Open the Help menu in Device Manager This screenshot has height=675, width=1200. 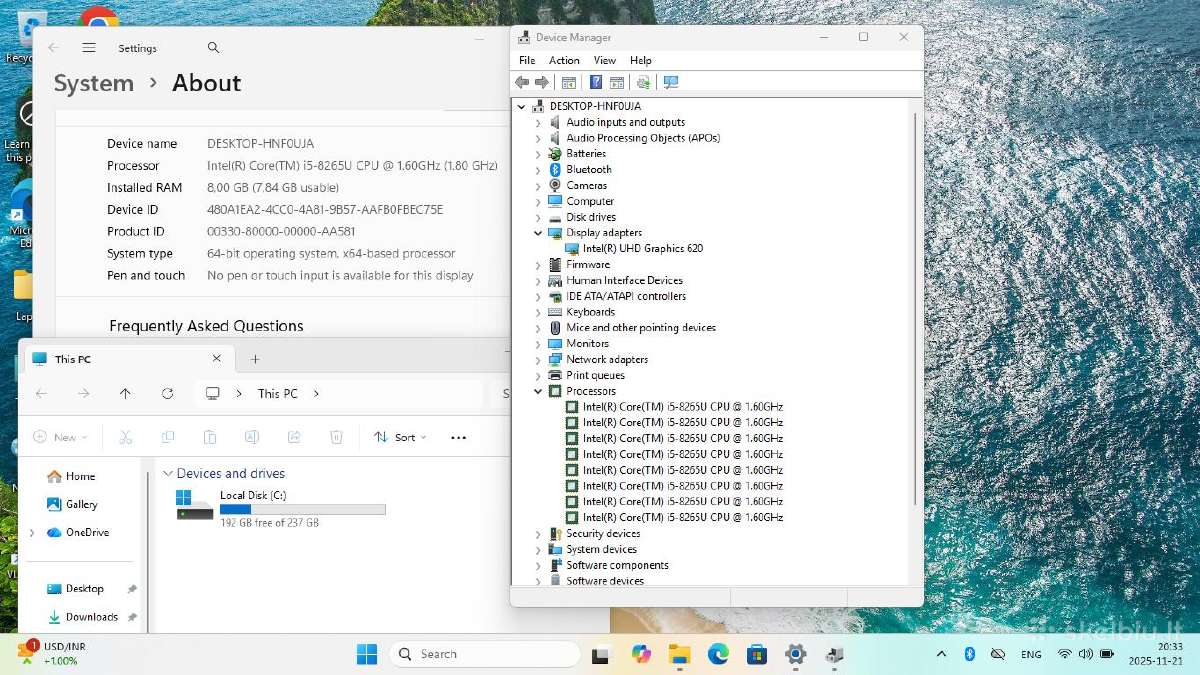[x=641, y=60]
